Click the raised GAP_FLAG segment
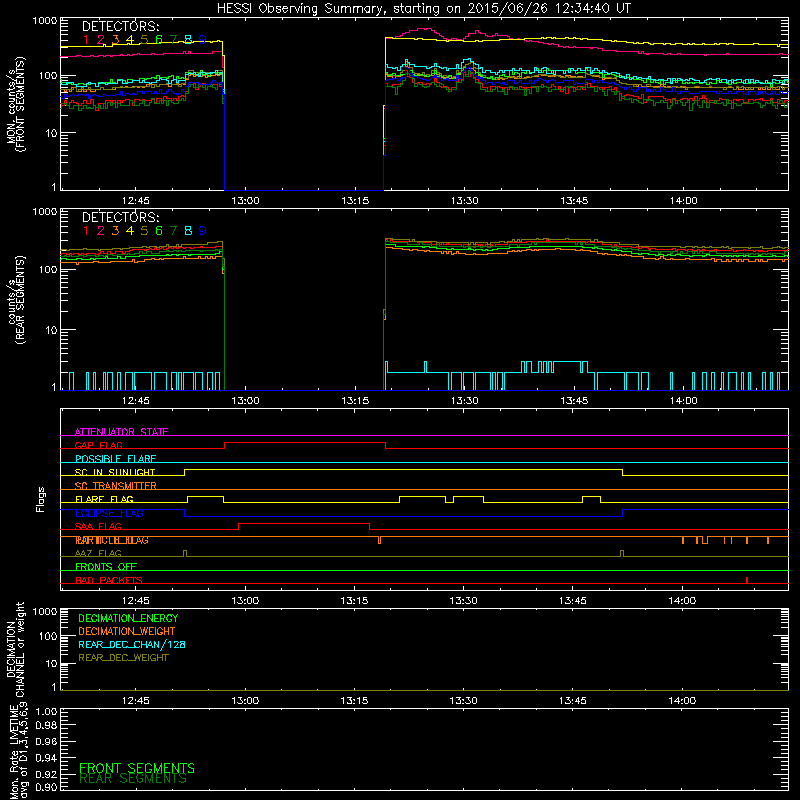 click(305, 443)
